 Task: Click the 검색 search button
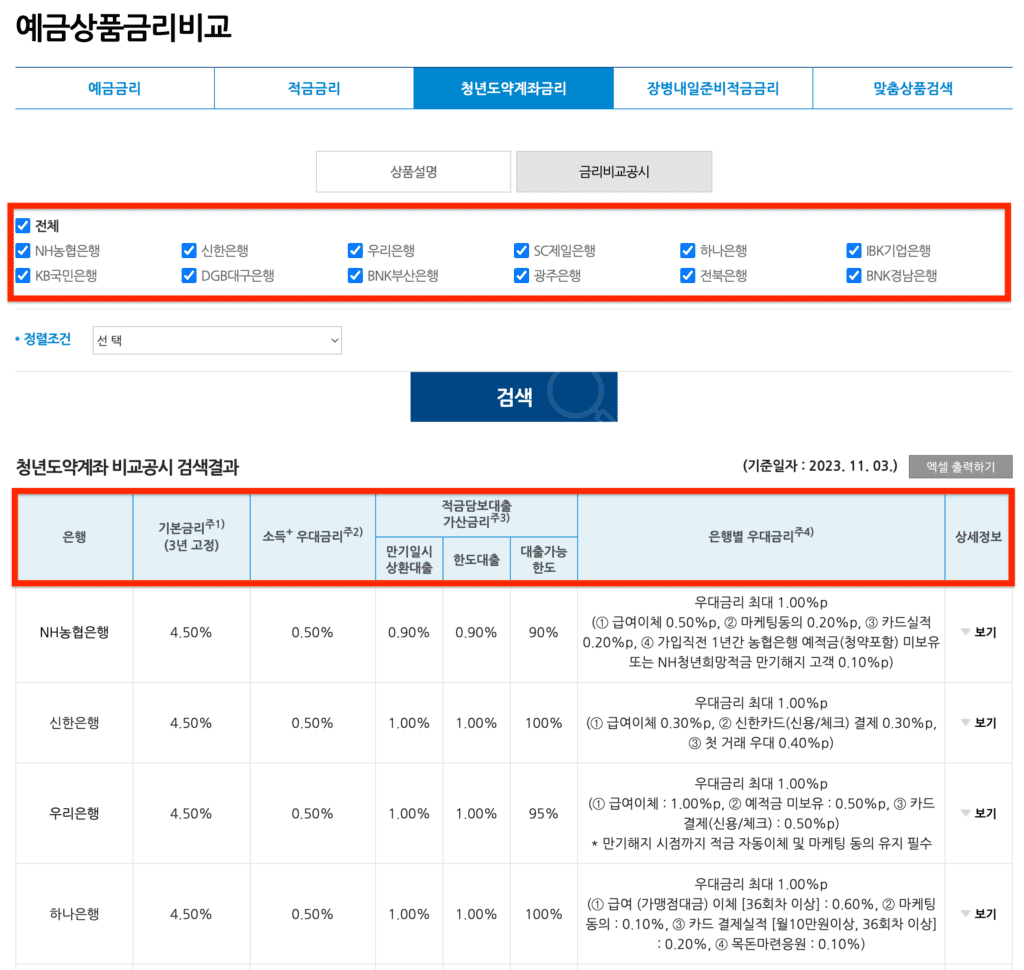tap(514, 396)
